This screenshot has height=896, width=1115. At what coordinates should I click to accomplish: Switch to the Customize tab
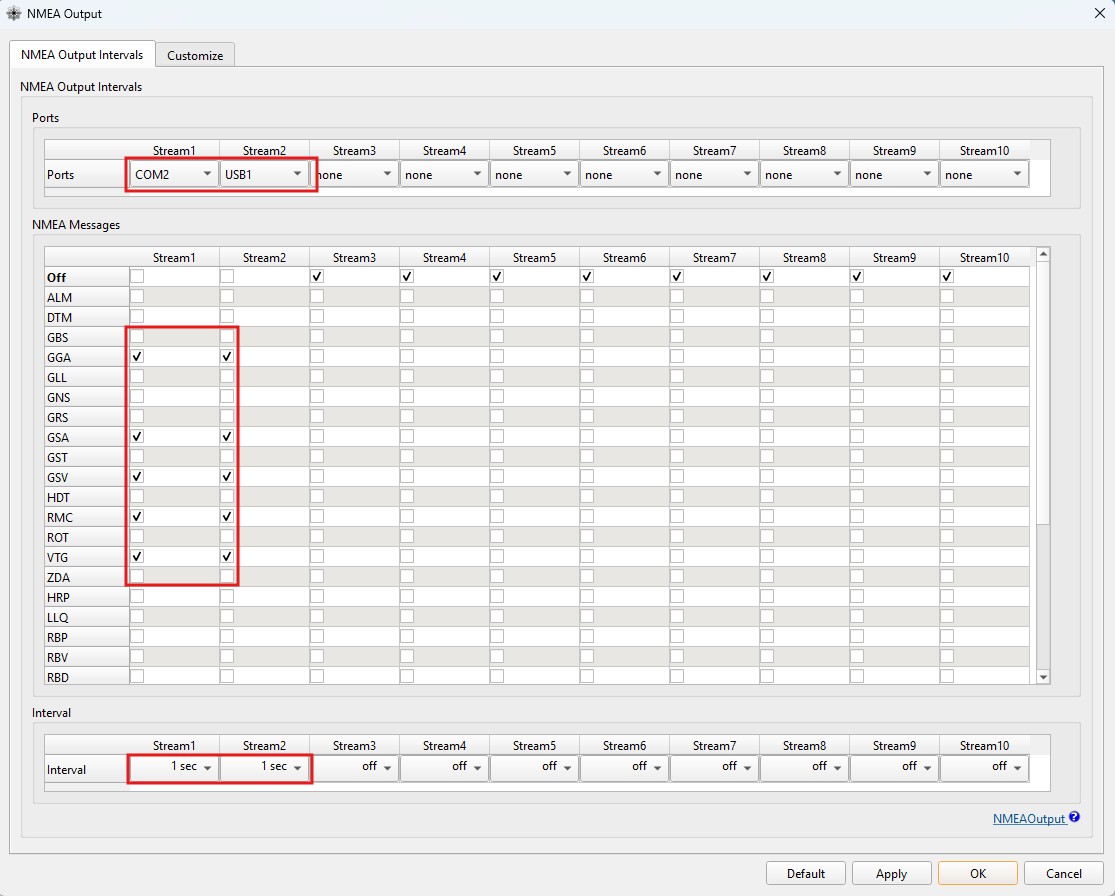(195, 55)
